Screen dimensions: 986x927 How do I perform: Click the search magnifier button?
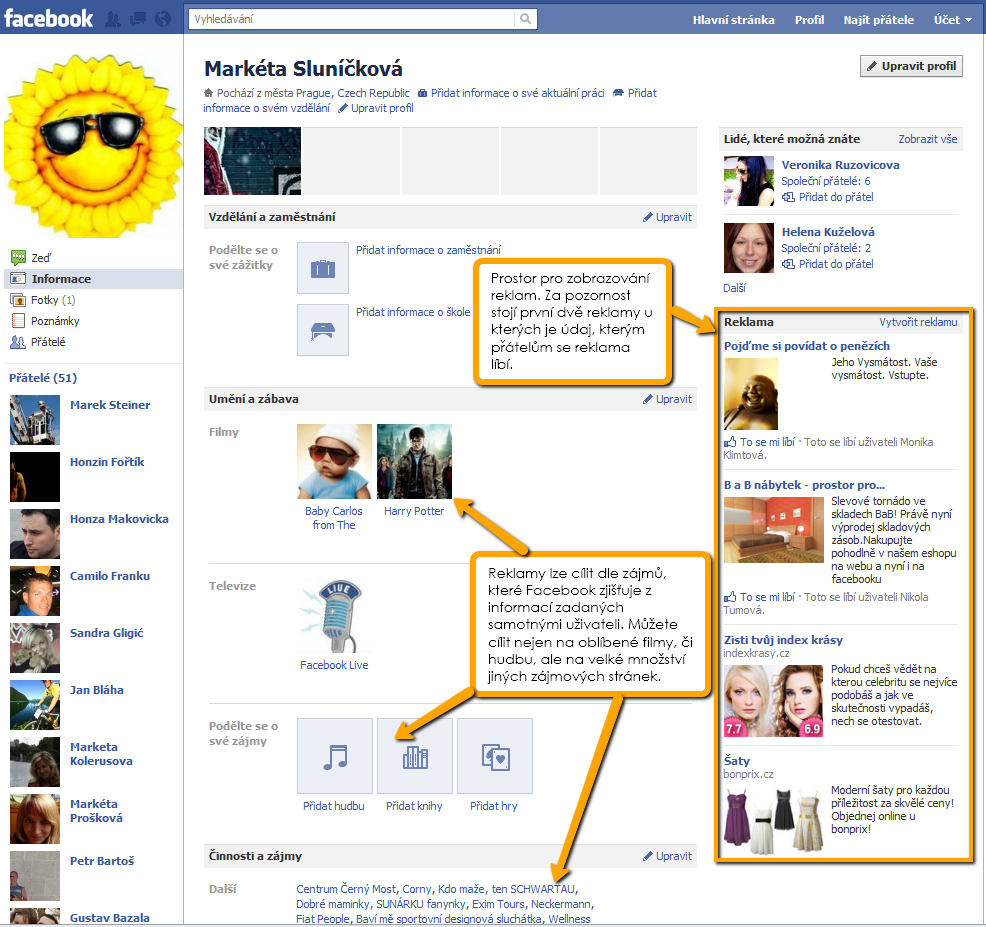[525, 19]
